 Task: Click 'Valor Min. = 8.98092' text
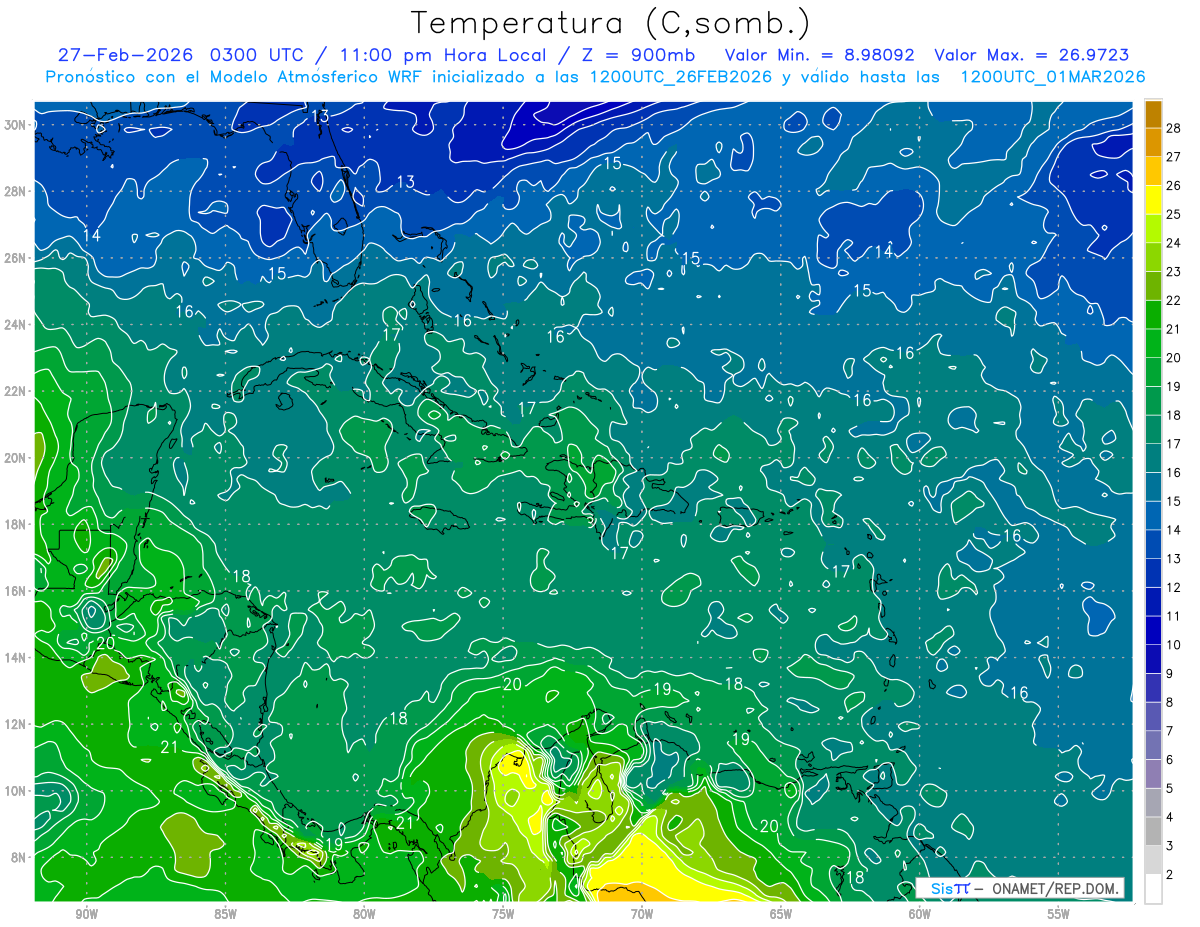818,55
